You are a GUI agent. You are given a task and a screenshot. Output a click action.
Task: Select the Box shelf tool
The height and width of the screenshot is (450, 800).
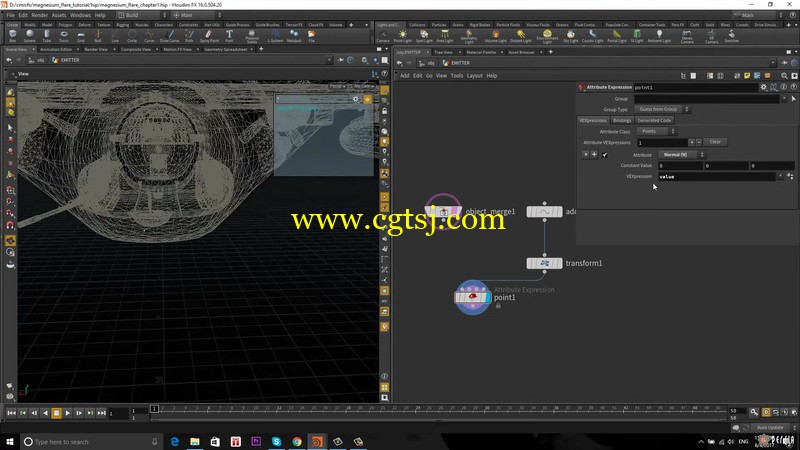click(x=13, y=36)
